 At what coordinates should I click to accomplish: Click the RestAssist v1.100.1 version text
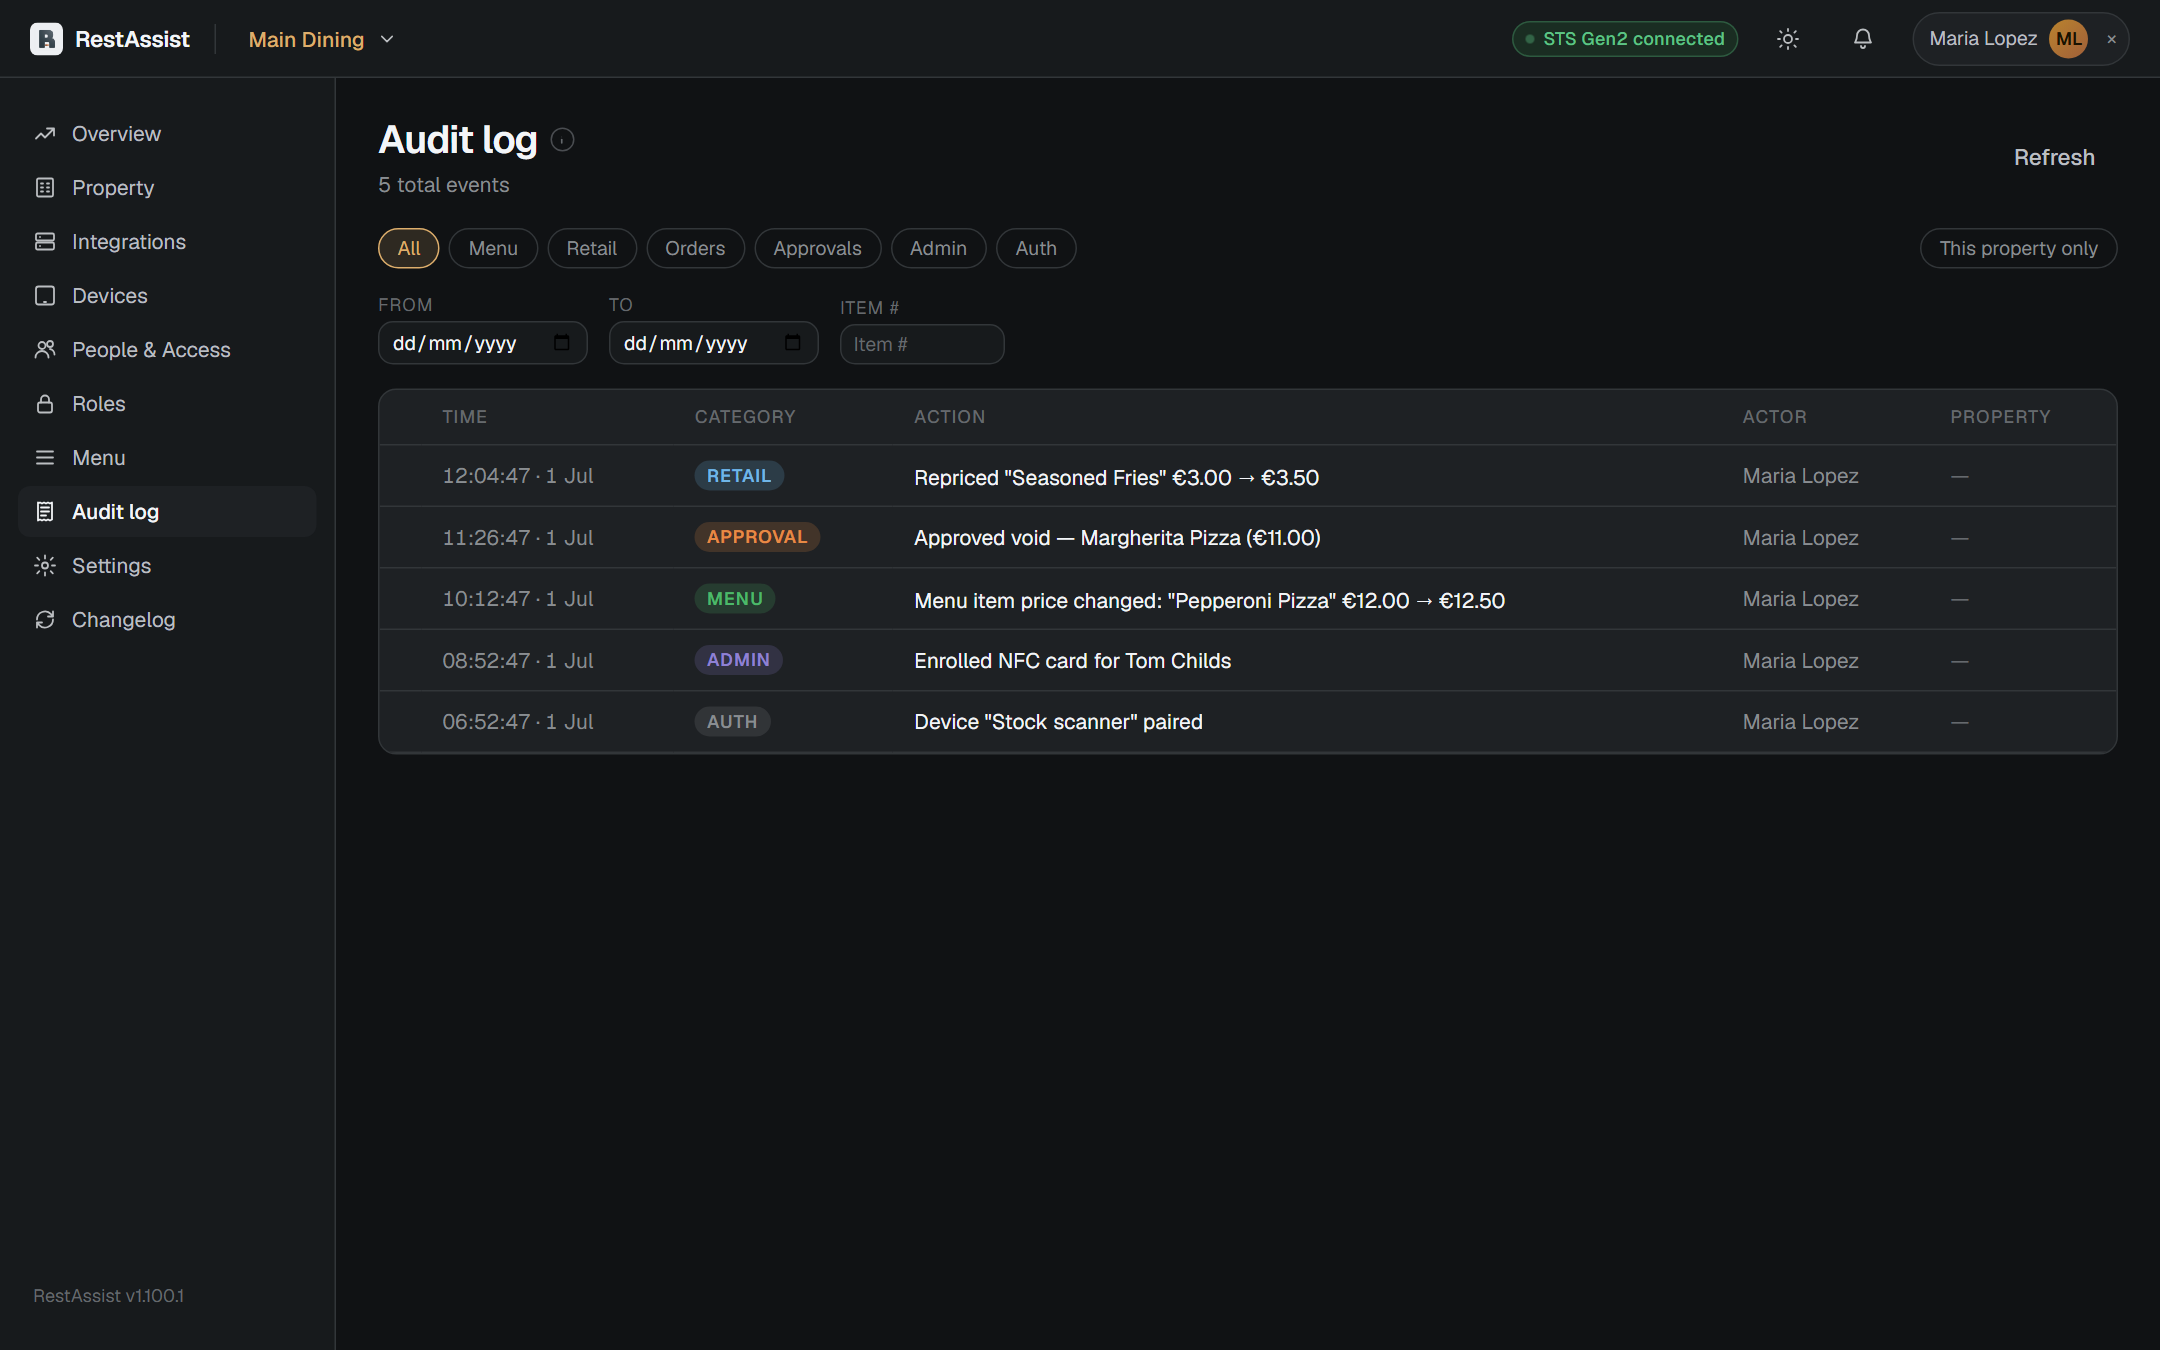109,1296
